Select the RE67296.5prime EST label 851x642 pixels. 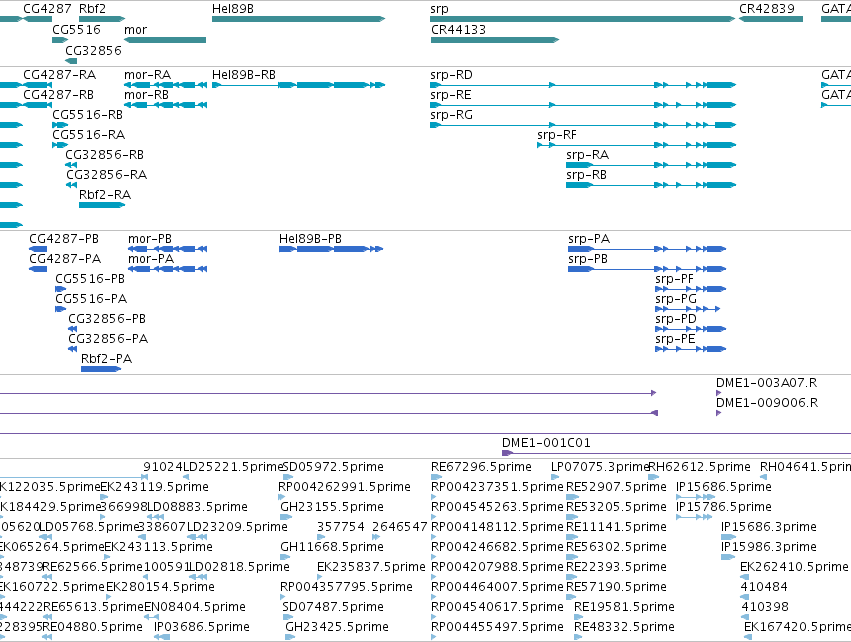pos(481,467)
